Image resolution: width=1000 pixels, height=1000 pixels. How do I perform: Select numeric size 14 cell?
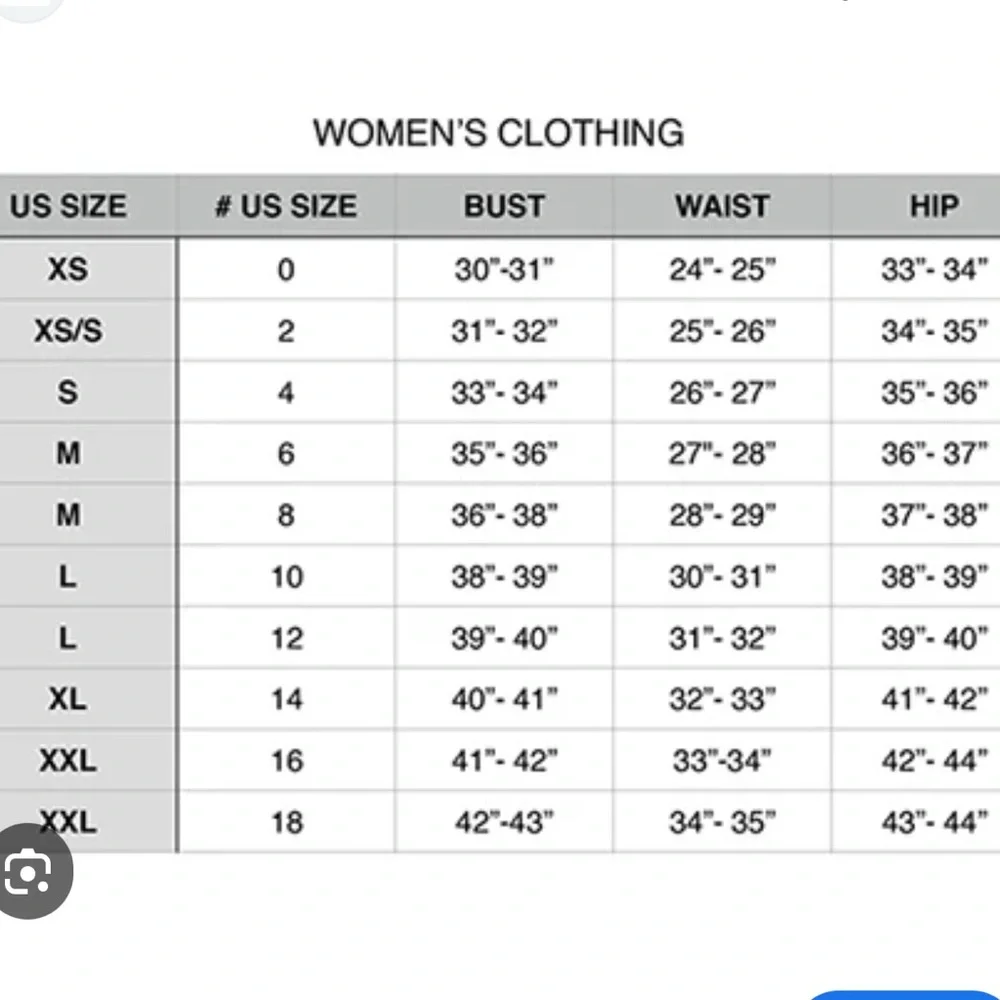tap(286, 699)
